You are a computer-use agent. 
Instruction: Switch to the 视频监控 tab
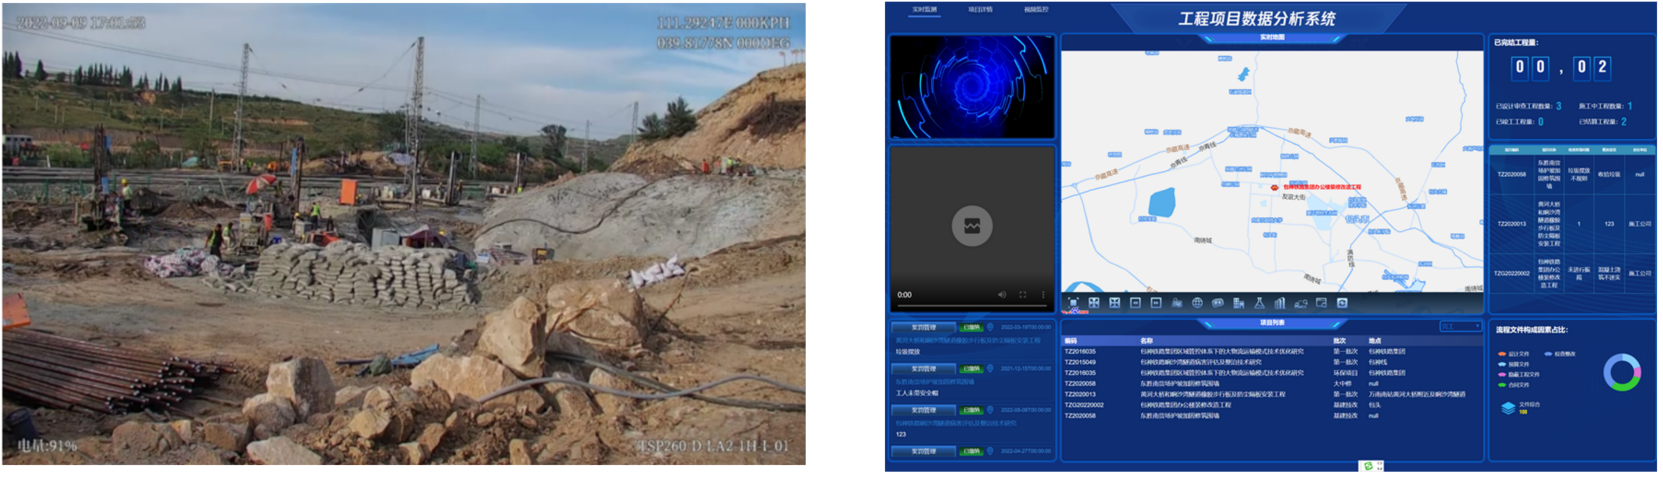(x=1036, y=10)
